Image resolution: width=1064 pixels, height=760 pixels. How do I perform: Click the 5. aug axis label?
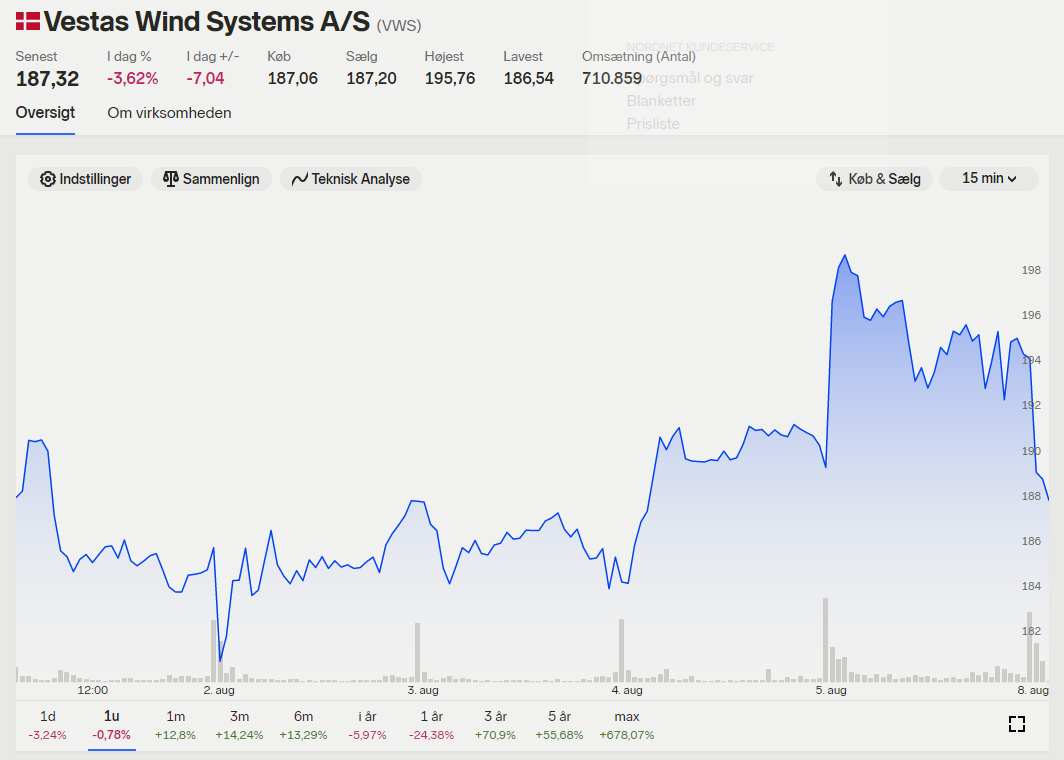831,690
